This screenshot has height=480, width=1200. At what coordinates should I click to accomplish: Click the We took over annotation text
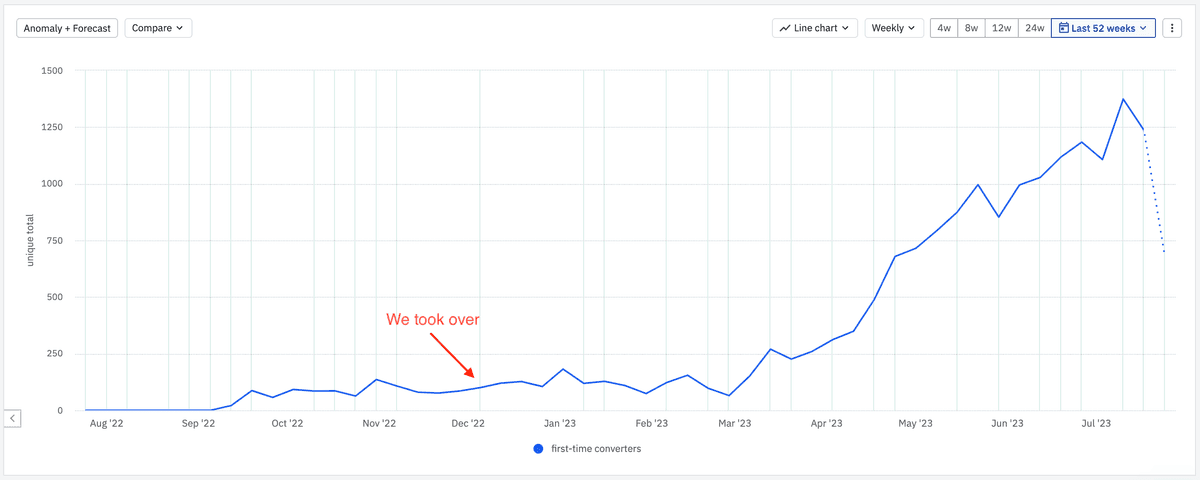[434, 320]
